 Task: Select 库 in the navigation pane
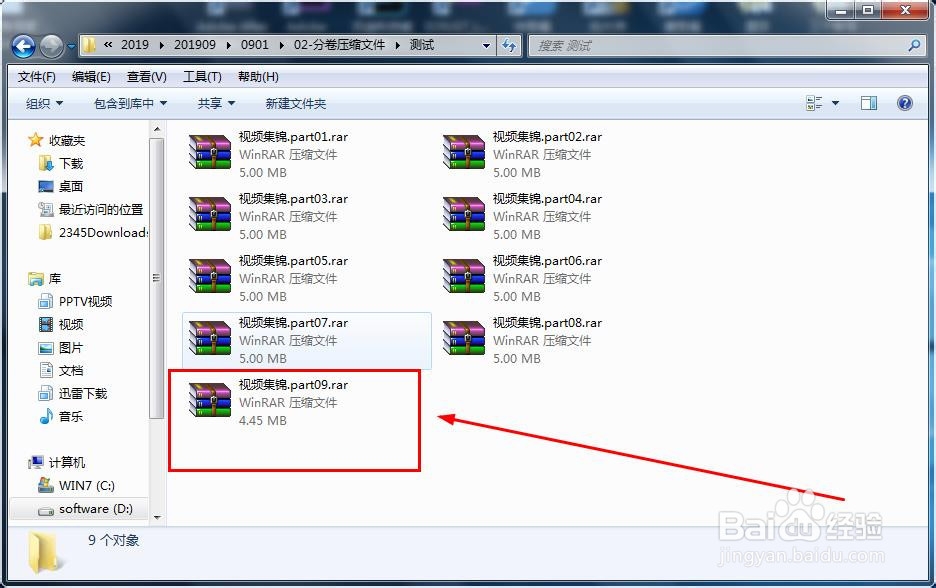point(45,278)
